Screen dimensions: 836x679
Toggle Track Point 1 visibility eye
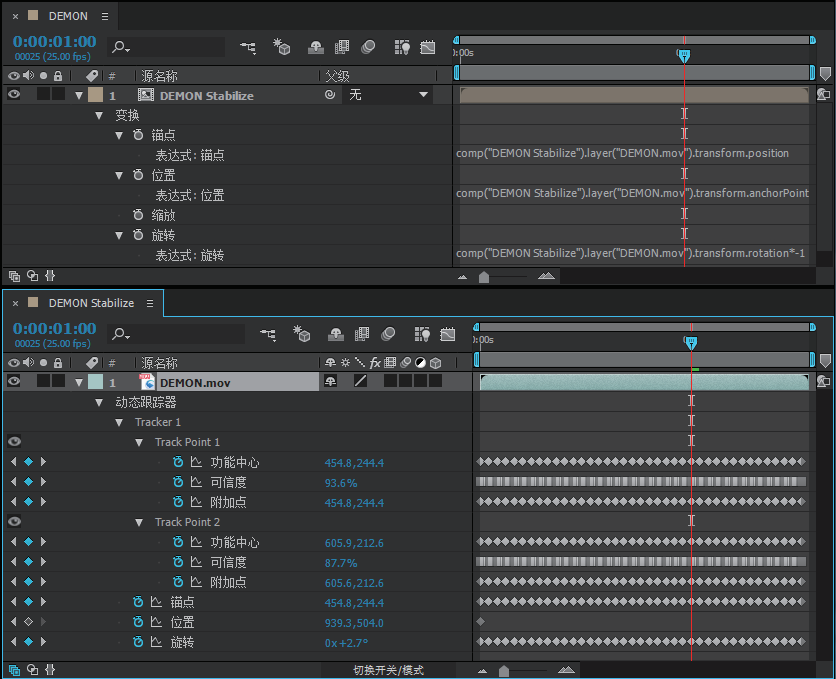pos(14,441)
